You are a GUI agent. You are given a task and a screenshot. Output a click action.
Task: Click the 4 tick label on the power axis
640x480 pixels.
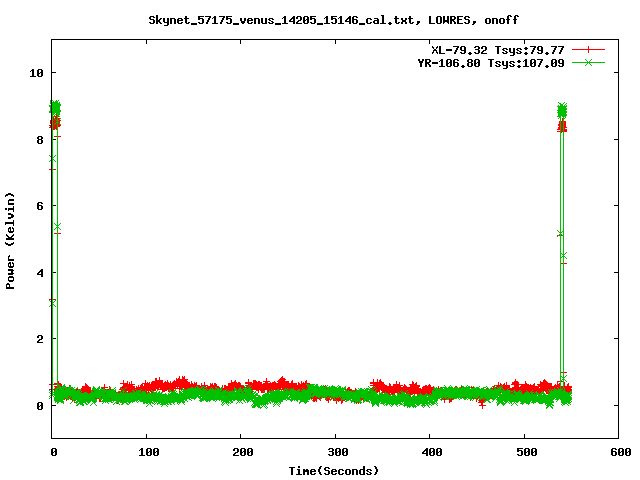pyautogui.click(x=39, y=273)
